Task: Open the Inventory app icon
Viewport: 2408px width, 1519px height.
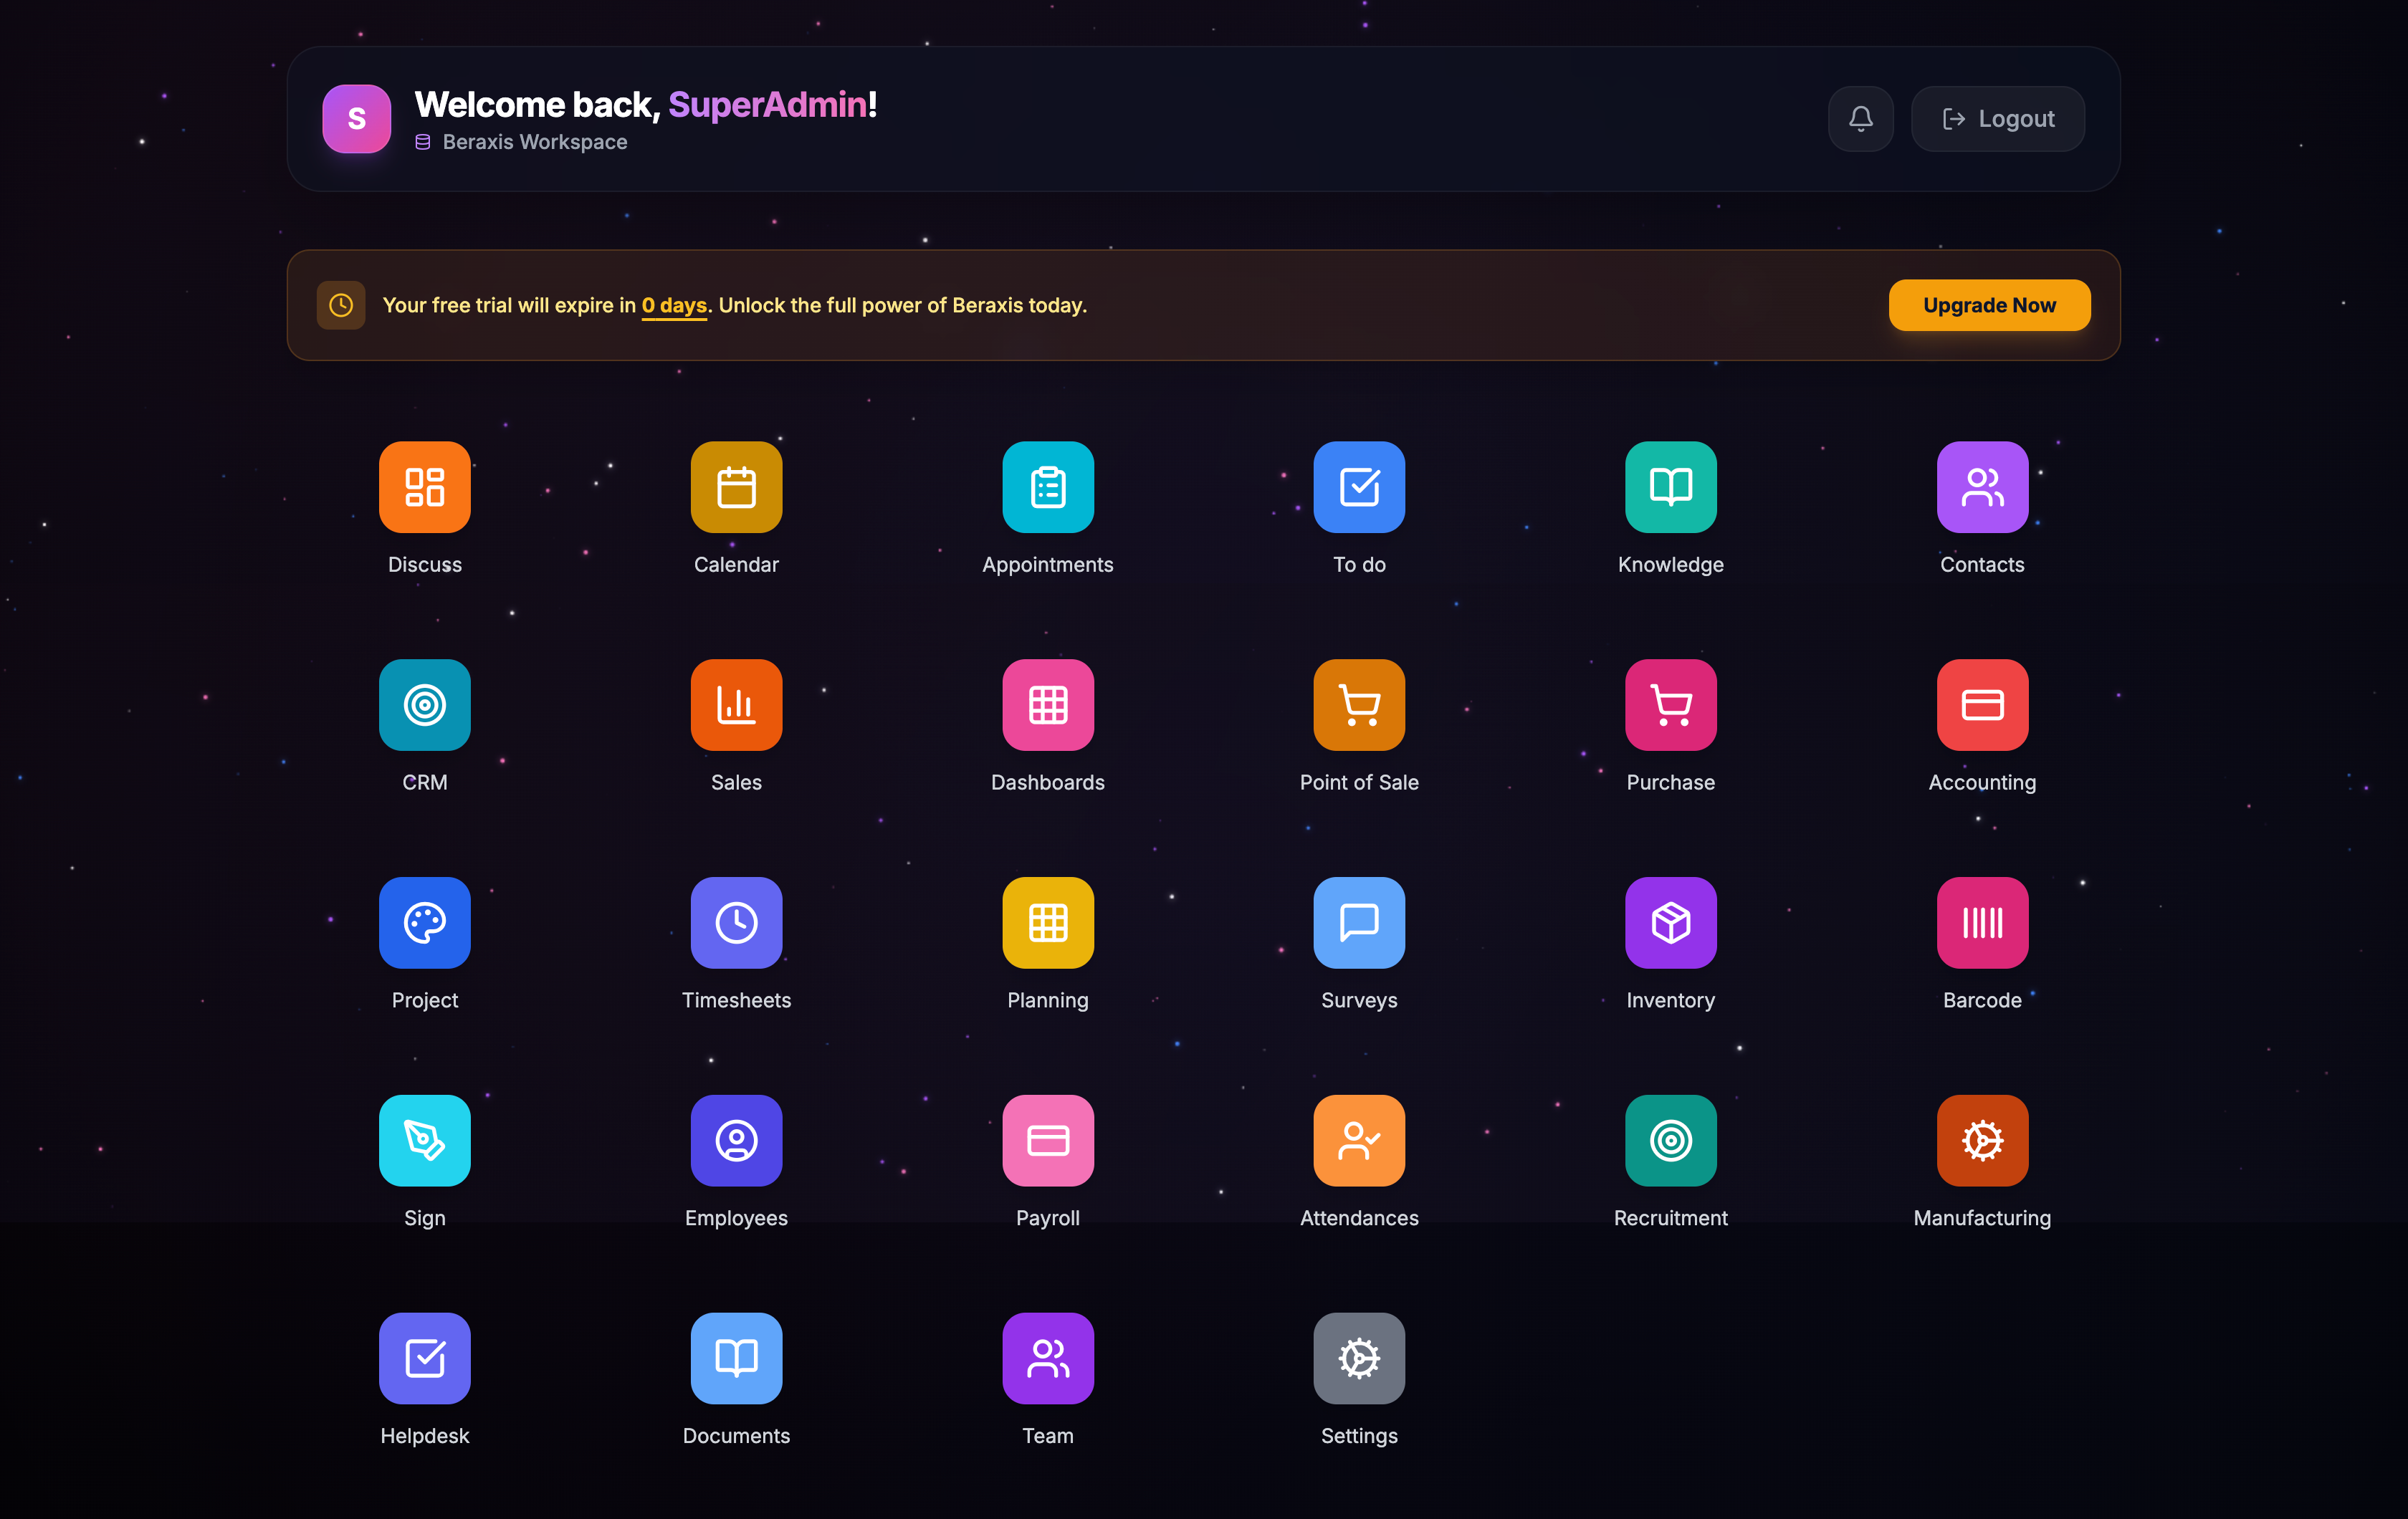Action: coord(1671,923)
